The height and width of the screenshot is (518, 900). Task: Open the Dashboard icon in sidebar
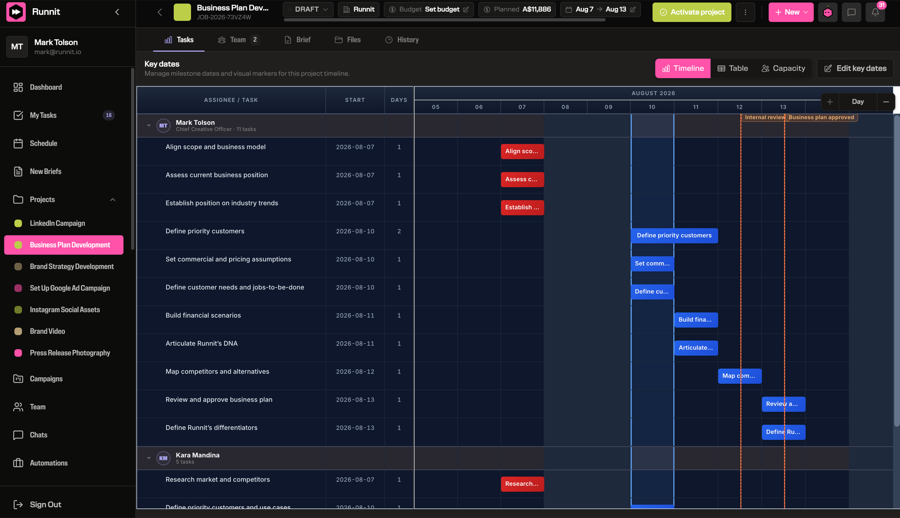click(x=18, y=87)
